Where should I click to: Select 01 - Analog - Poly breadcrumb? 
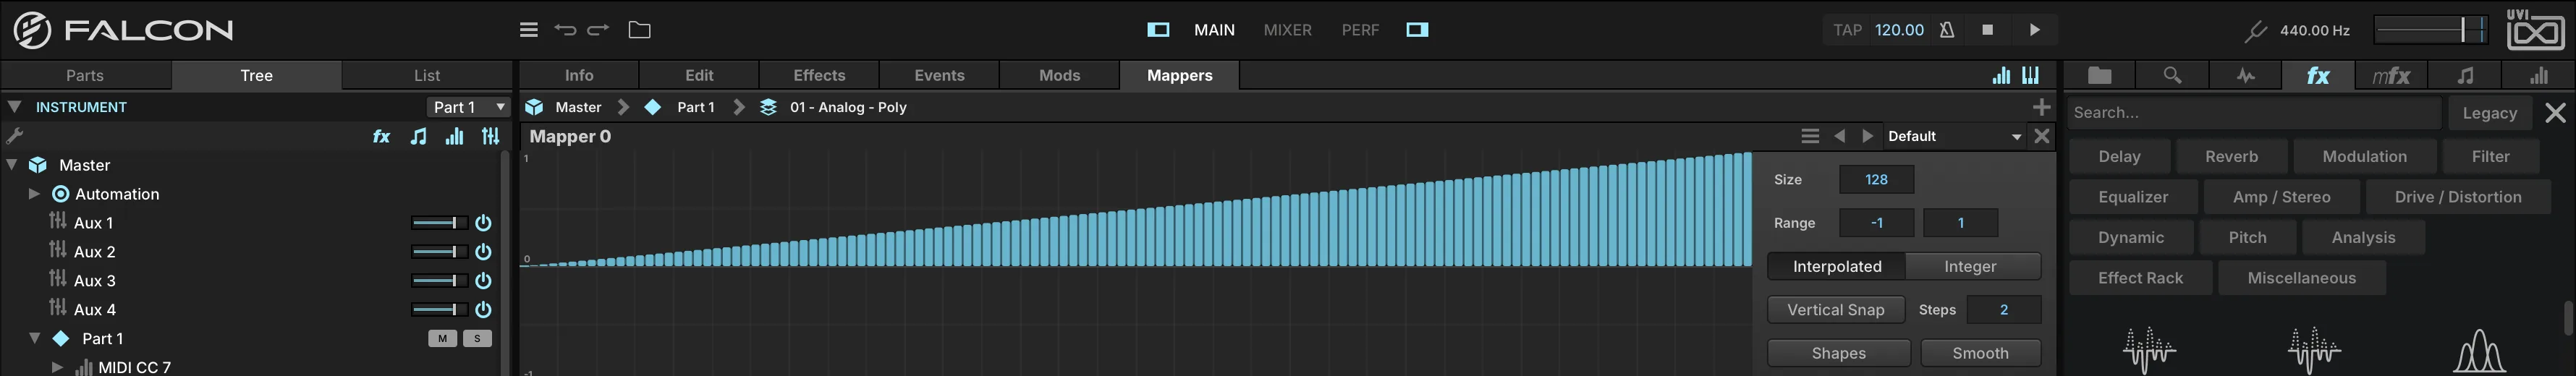tap(848, 107)
